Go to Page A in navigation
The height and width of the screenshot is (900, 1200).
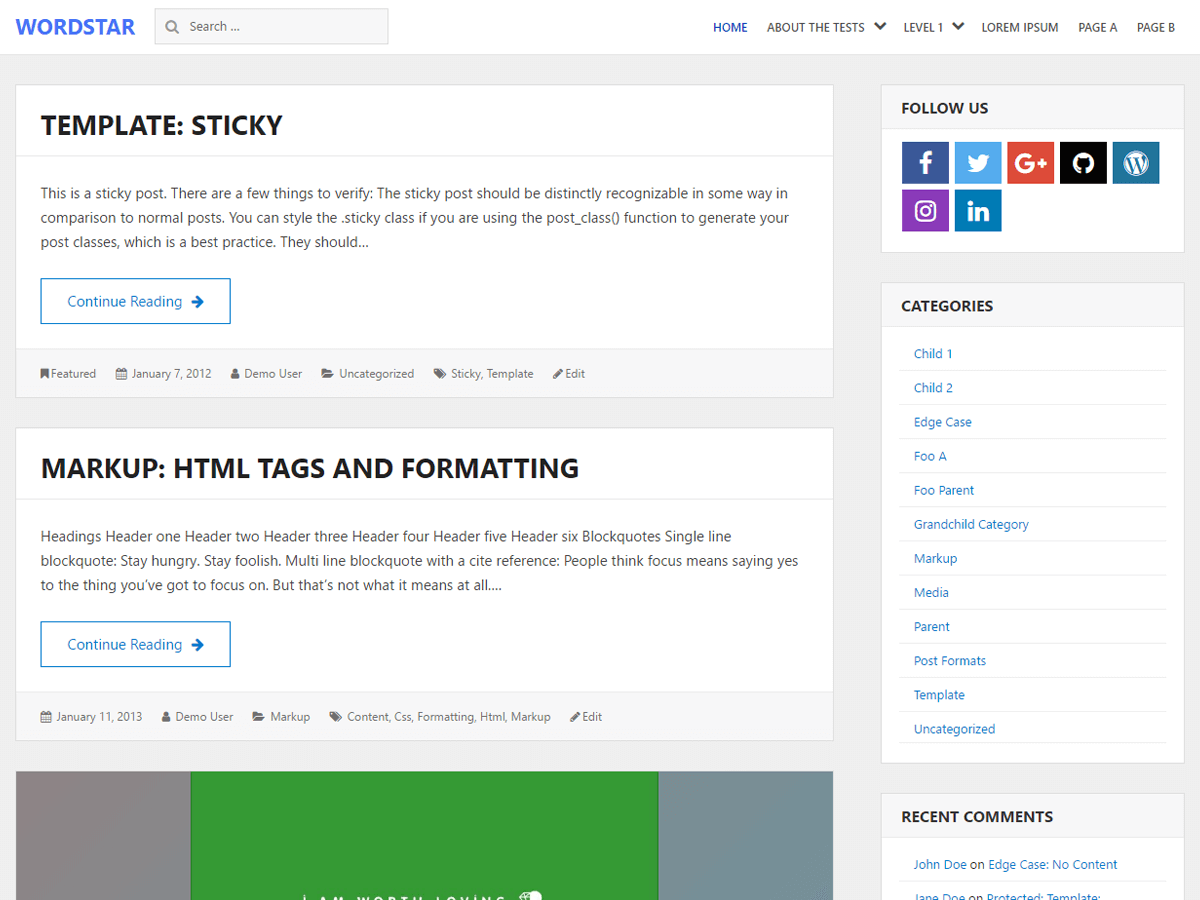pyautogui.click(x=1097, y=28)
